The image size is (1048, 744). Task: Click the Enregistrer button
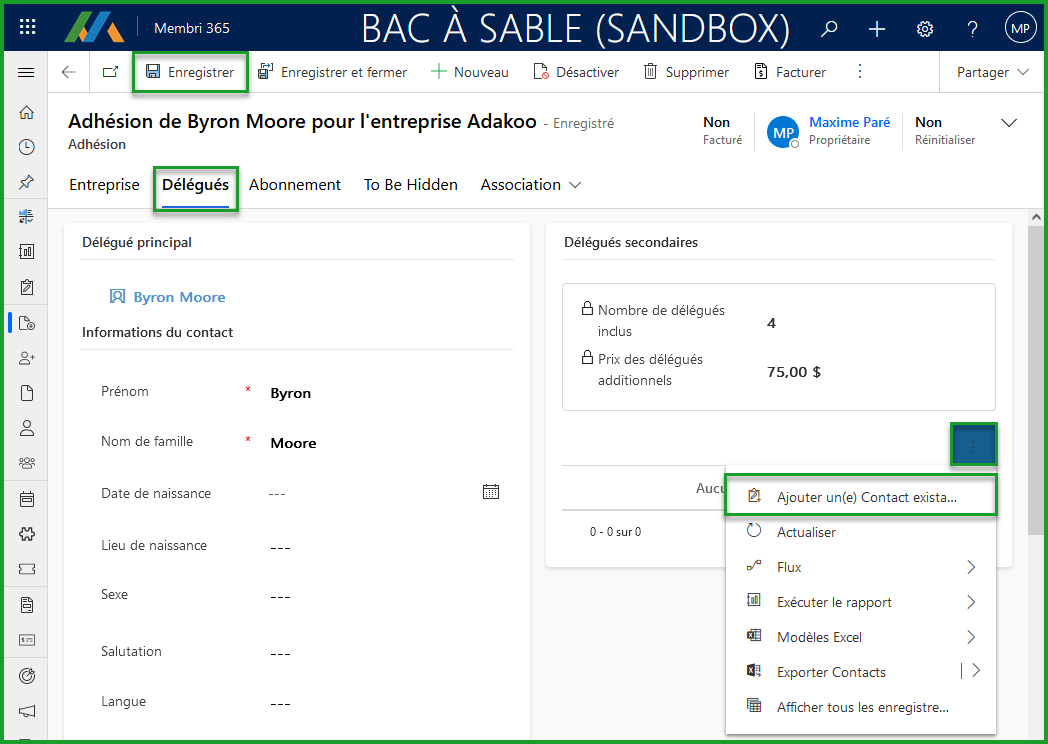pyautogui.click(x=190, y=72)
